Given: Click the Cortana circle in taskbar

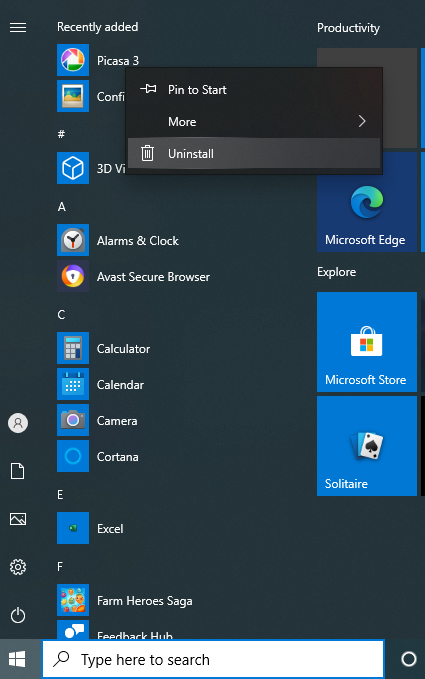Looking at the screenshot, I should click(x=409, y=659).
